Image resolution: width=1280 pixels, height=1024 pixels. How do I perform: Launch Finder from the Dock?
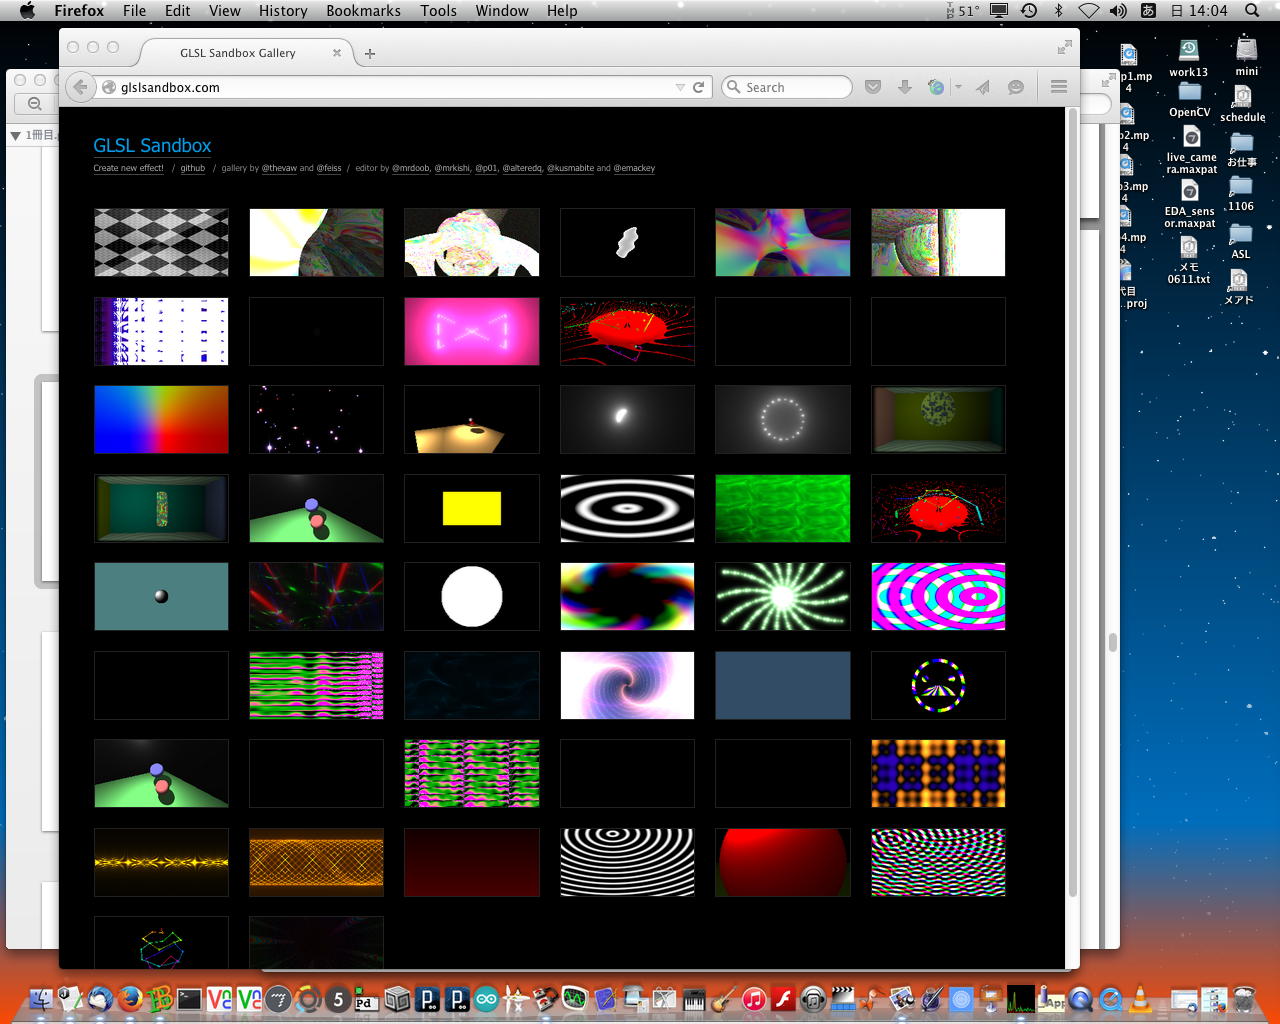[x=41, y=998]
